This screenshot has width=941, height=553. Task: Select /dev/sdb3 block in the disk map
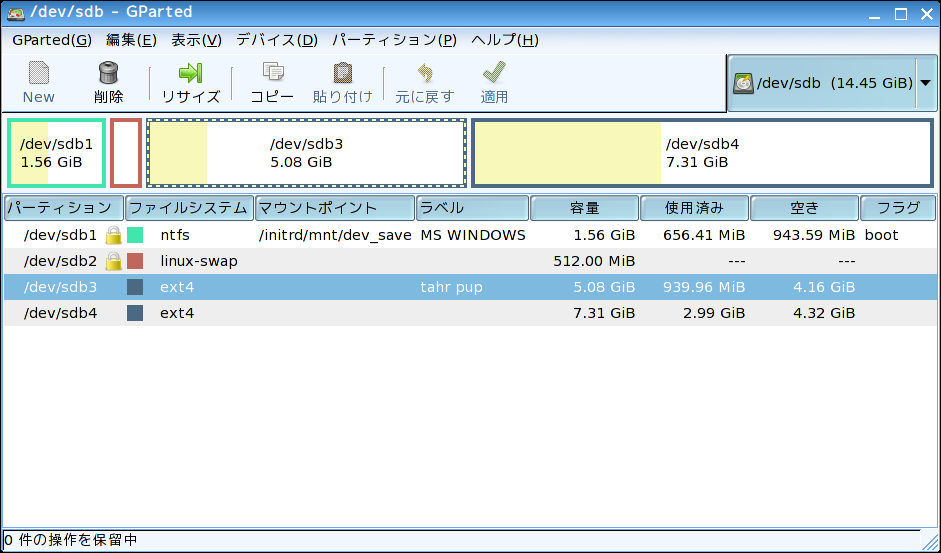(307, 153)
